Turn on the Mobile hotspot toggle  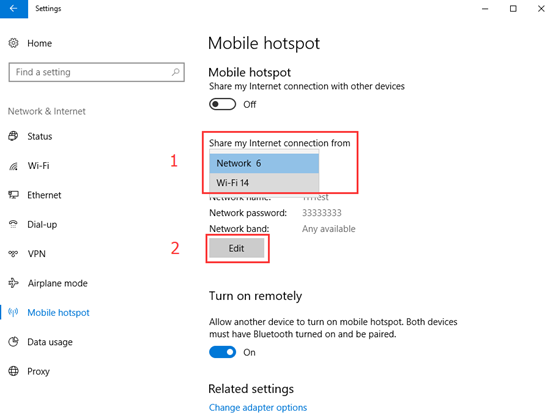click(x=223, y=104)
